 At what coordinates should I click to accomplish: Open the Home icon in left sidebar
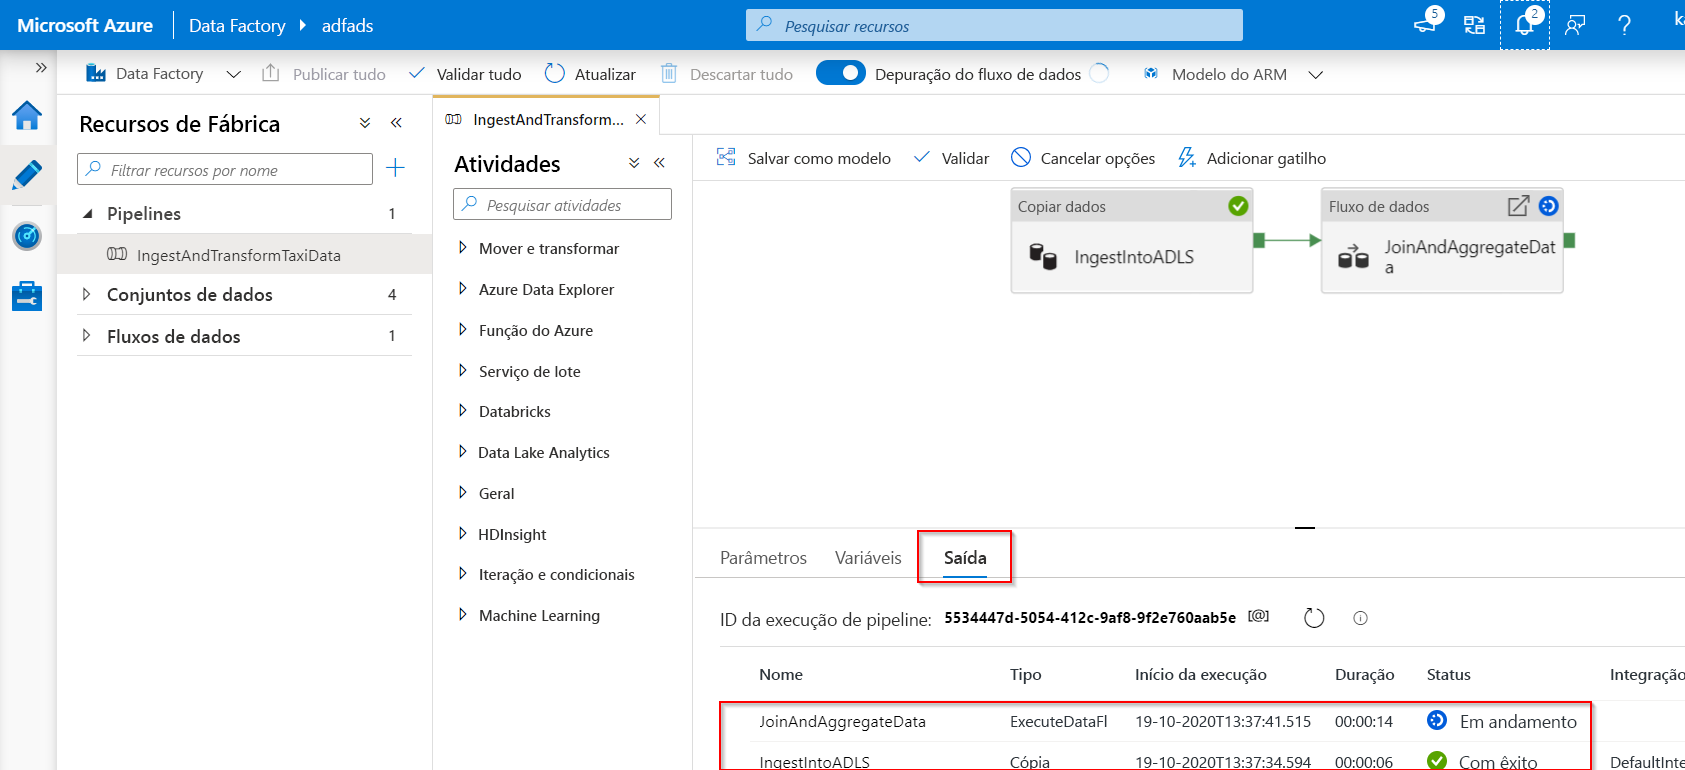[x=27, y=116]
